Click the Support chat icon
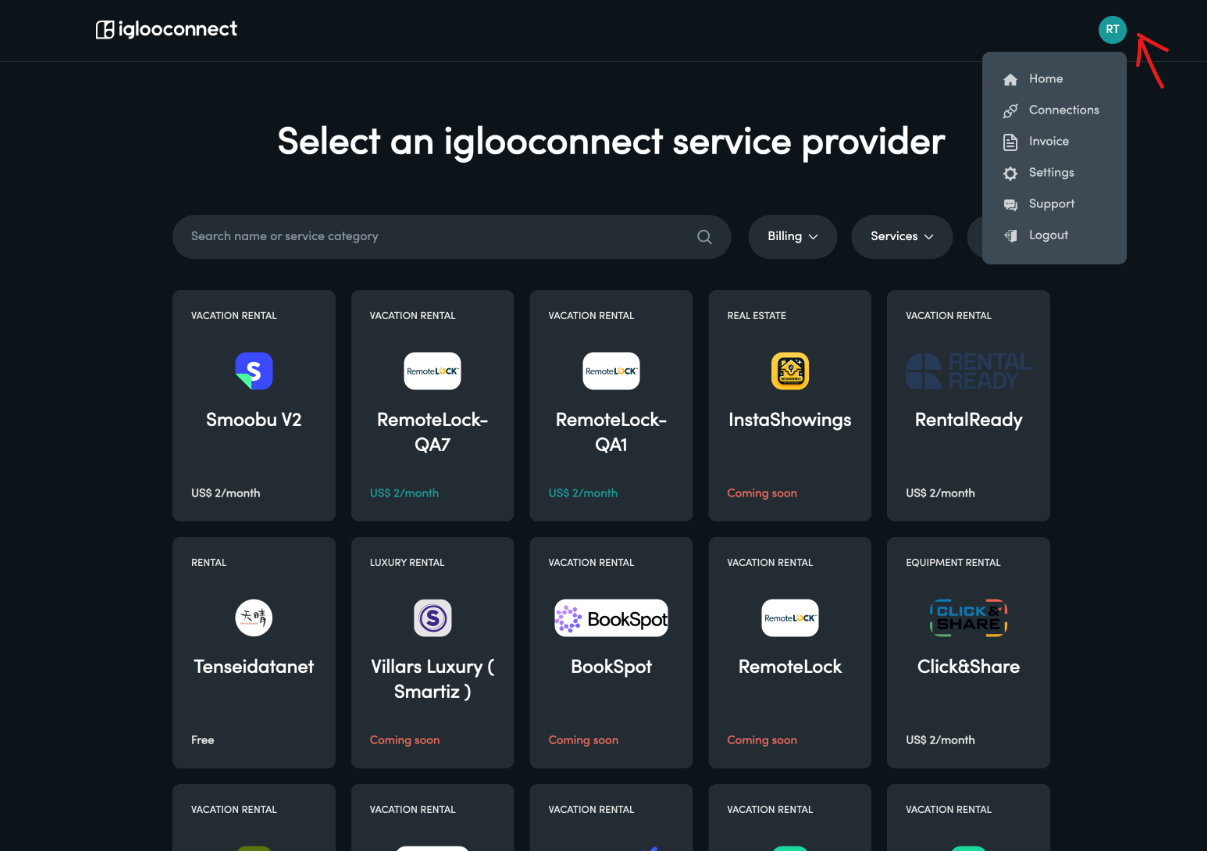Screen dimensions: 1207x851 1010,204
